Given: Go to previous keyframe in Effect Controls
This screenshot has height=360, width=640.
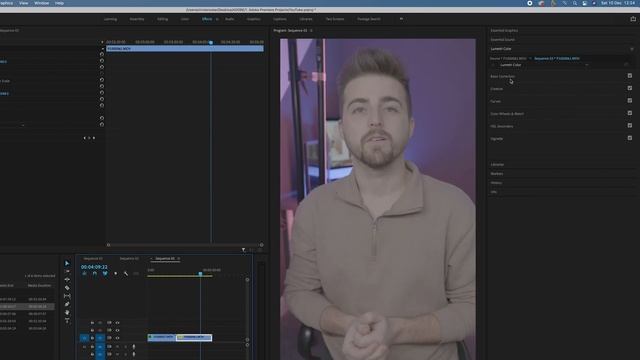Looking at the screenshot, I should click(x=84, y=138).
